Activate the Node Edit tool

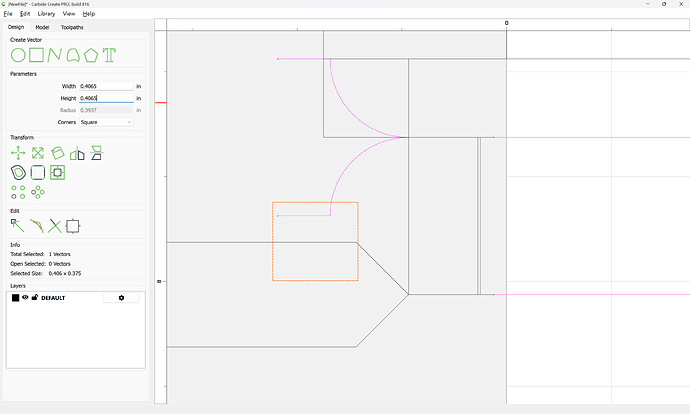tap(18, 226)
